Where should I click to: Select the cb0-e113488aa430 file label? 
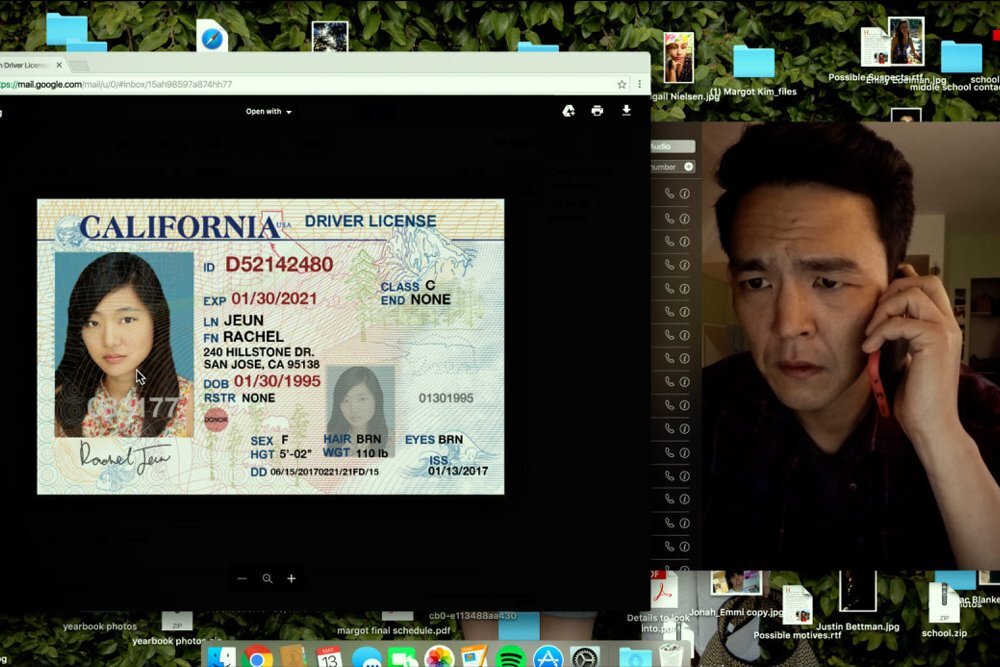tap(473, 616)
